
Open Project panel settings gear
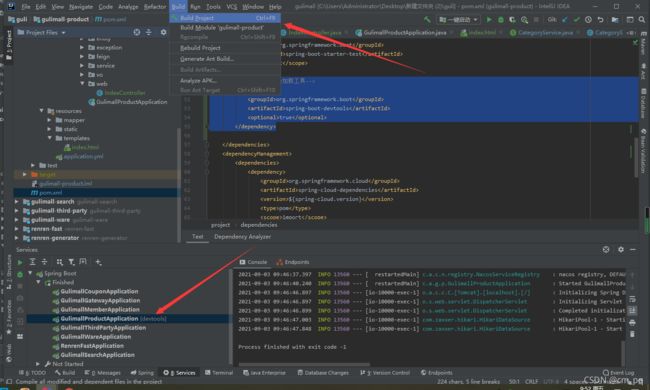pos(163,32)
